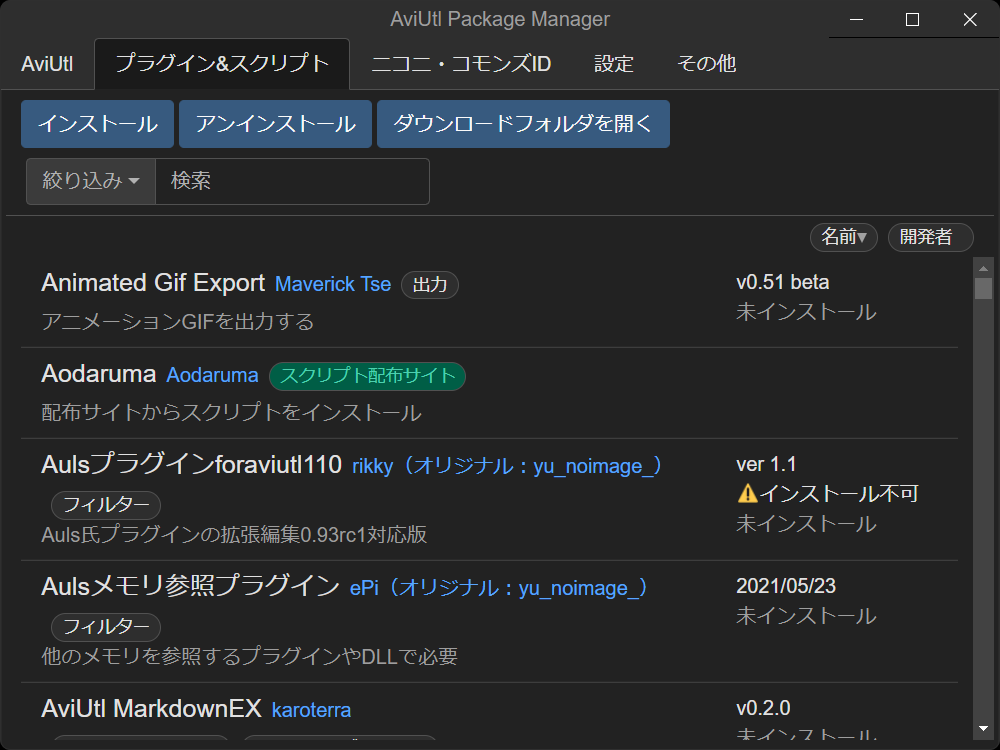
Task: Select the Aulsメモリ参照プラグイン package
Action: coord(489,622)
